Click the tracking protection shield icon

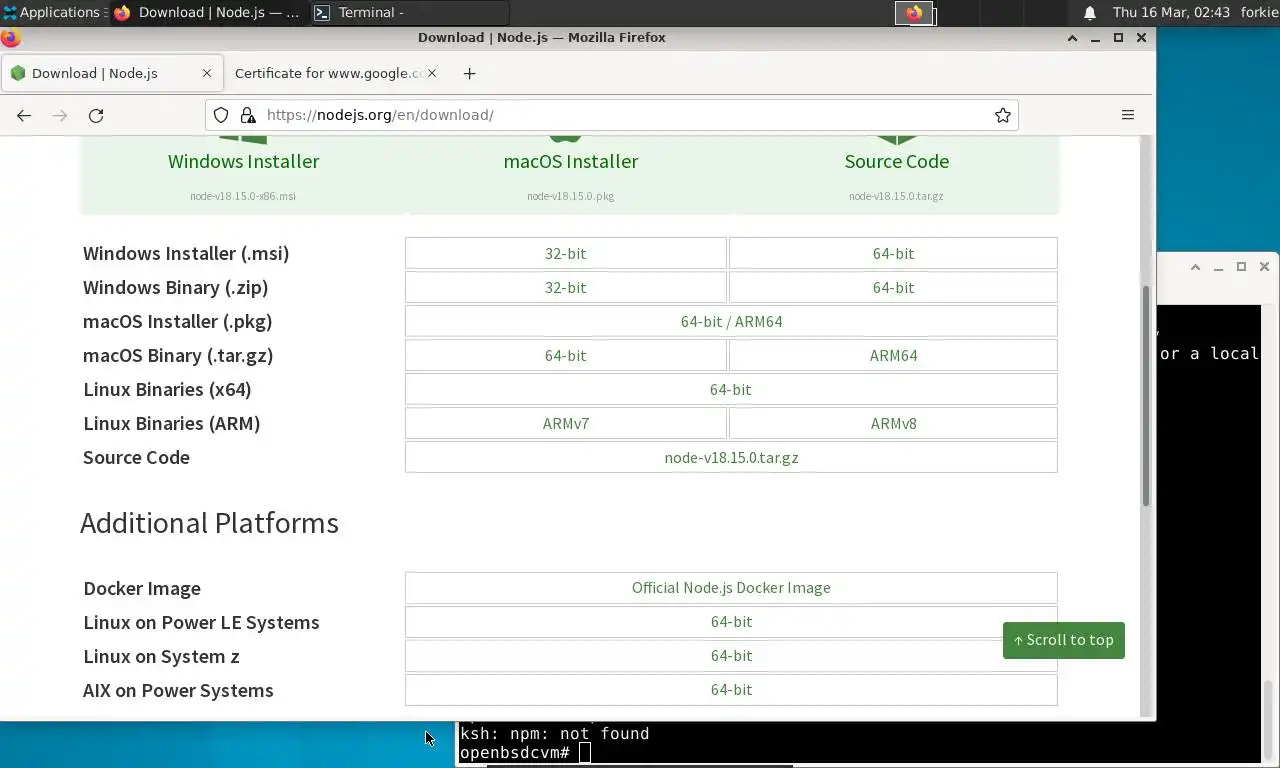click(x=221, y=115)
